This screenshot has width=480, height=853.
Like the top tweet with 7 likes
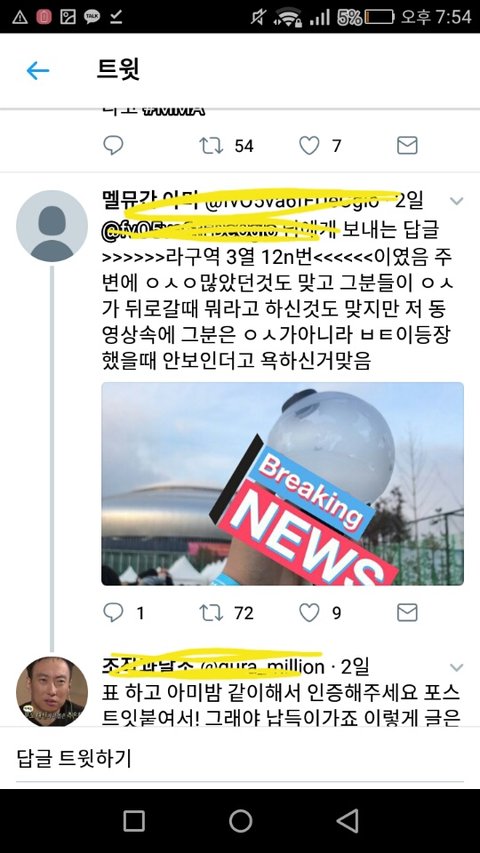click(309, 145)
